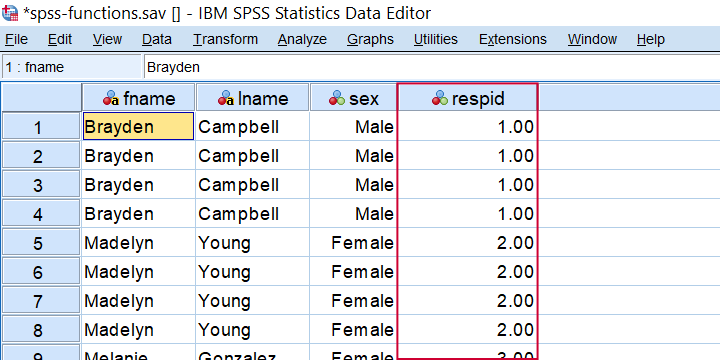Click the nominal measure icon on respid header
Screen dimensions: 720x360
[x=440, y=98]
